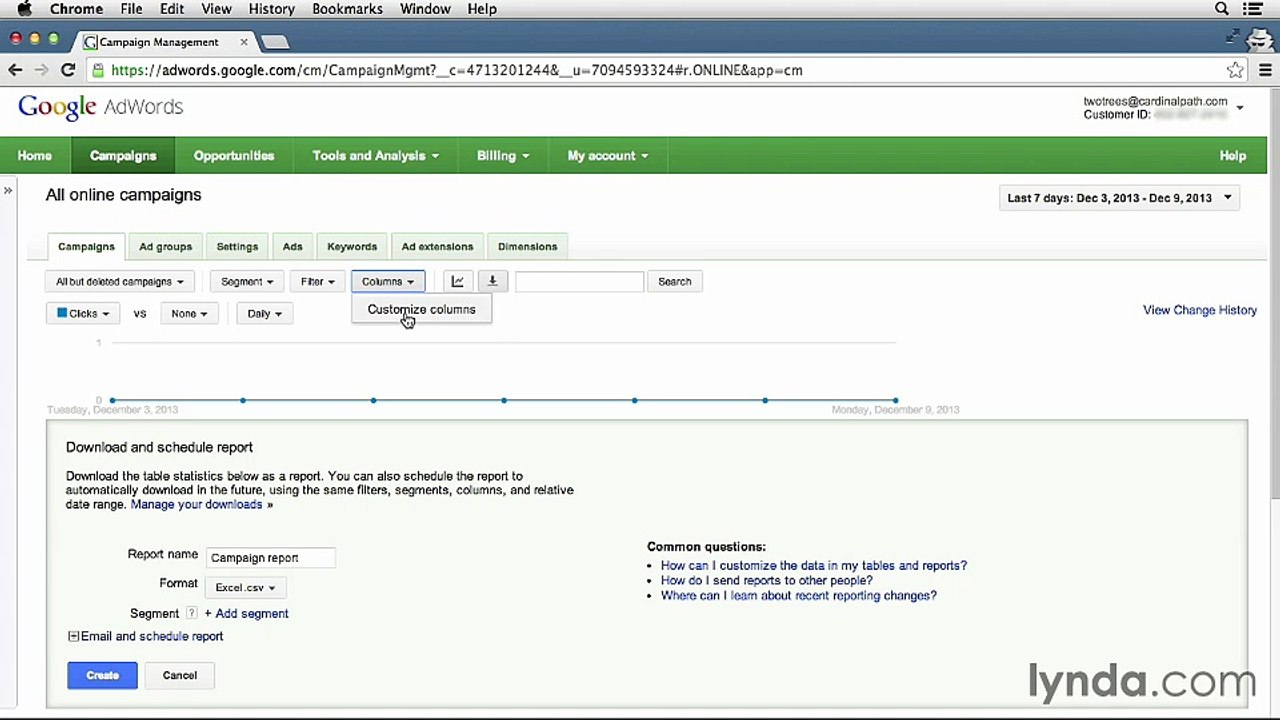Viewport: 1280px width, 720px height.
Task: Toggle the graph chart icon button
Action: click(x=457, y=282)
